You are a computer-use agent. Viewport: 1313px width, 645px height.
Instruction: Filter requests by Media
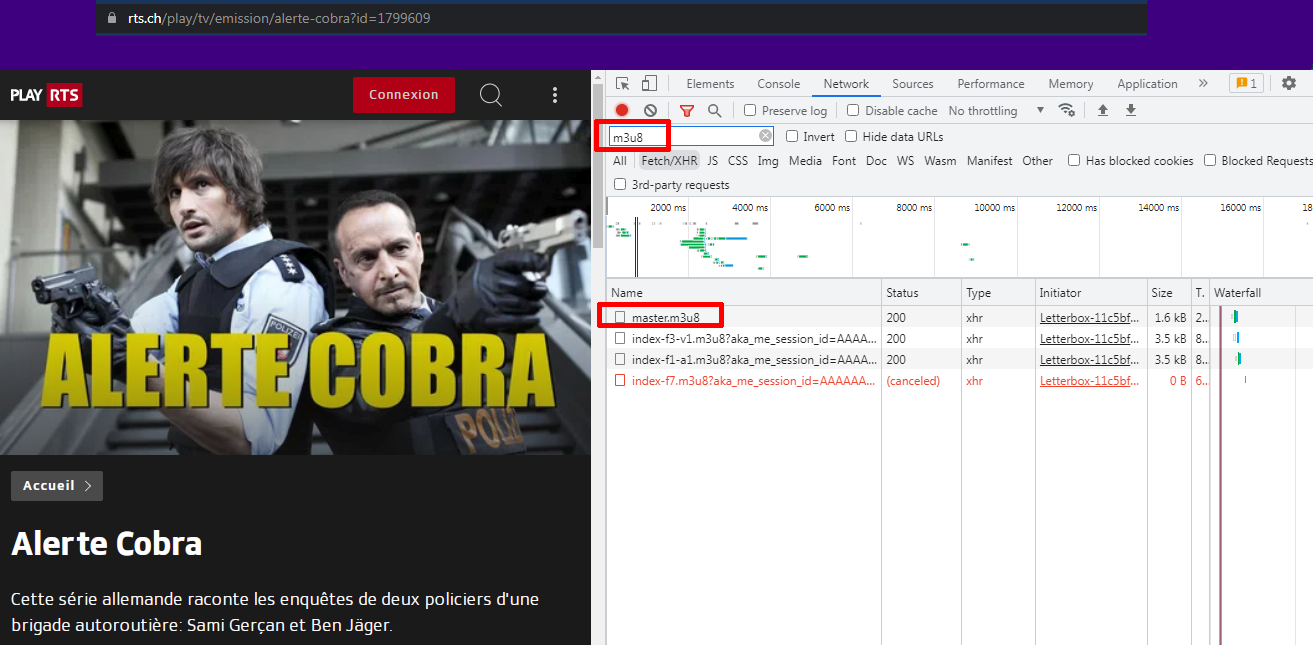coord(805,161)
